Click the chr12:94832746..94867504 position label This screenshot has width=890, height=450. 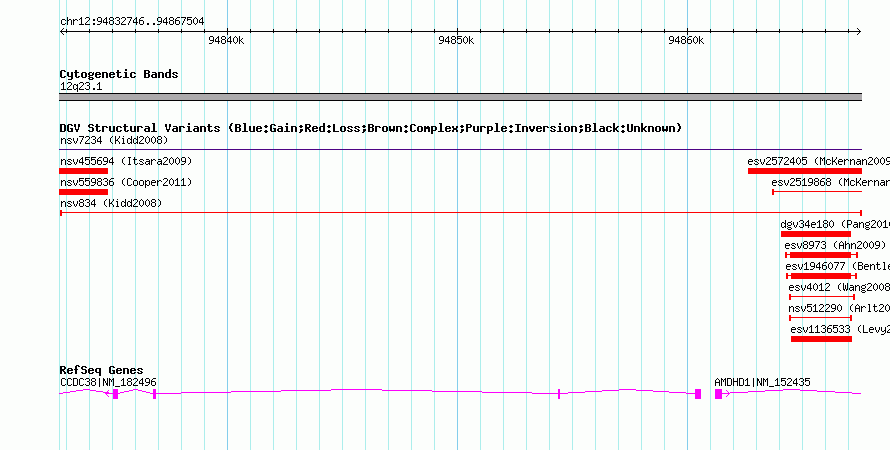[132, 22]
